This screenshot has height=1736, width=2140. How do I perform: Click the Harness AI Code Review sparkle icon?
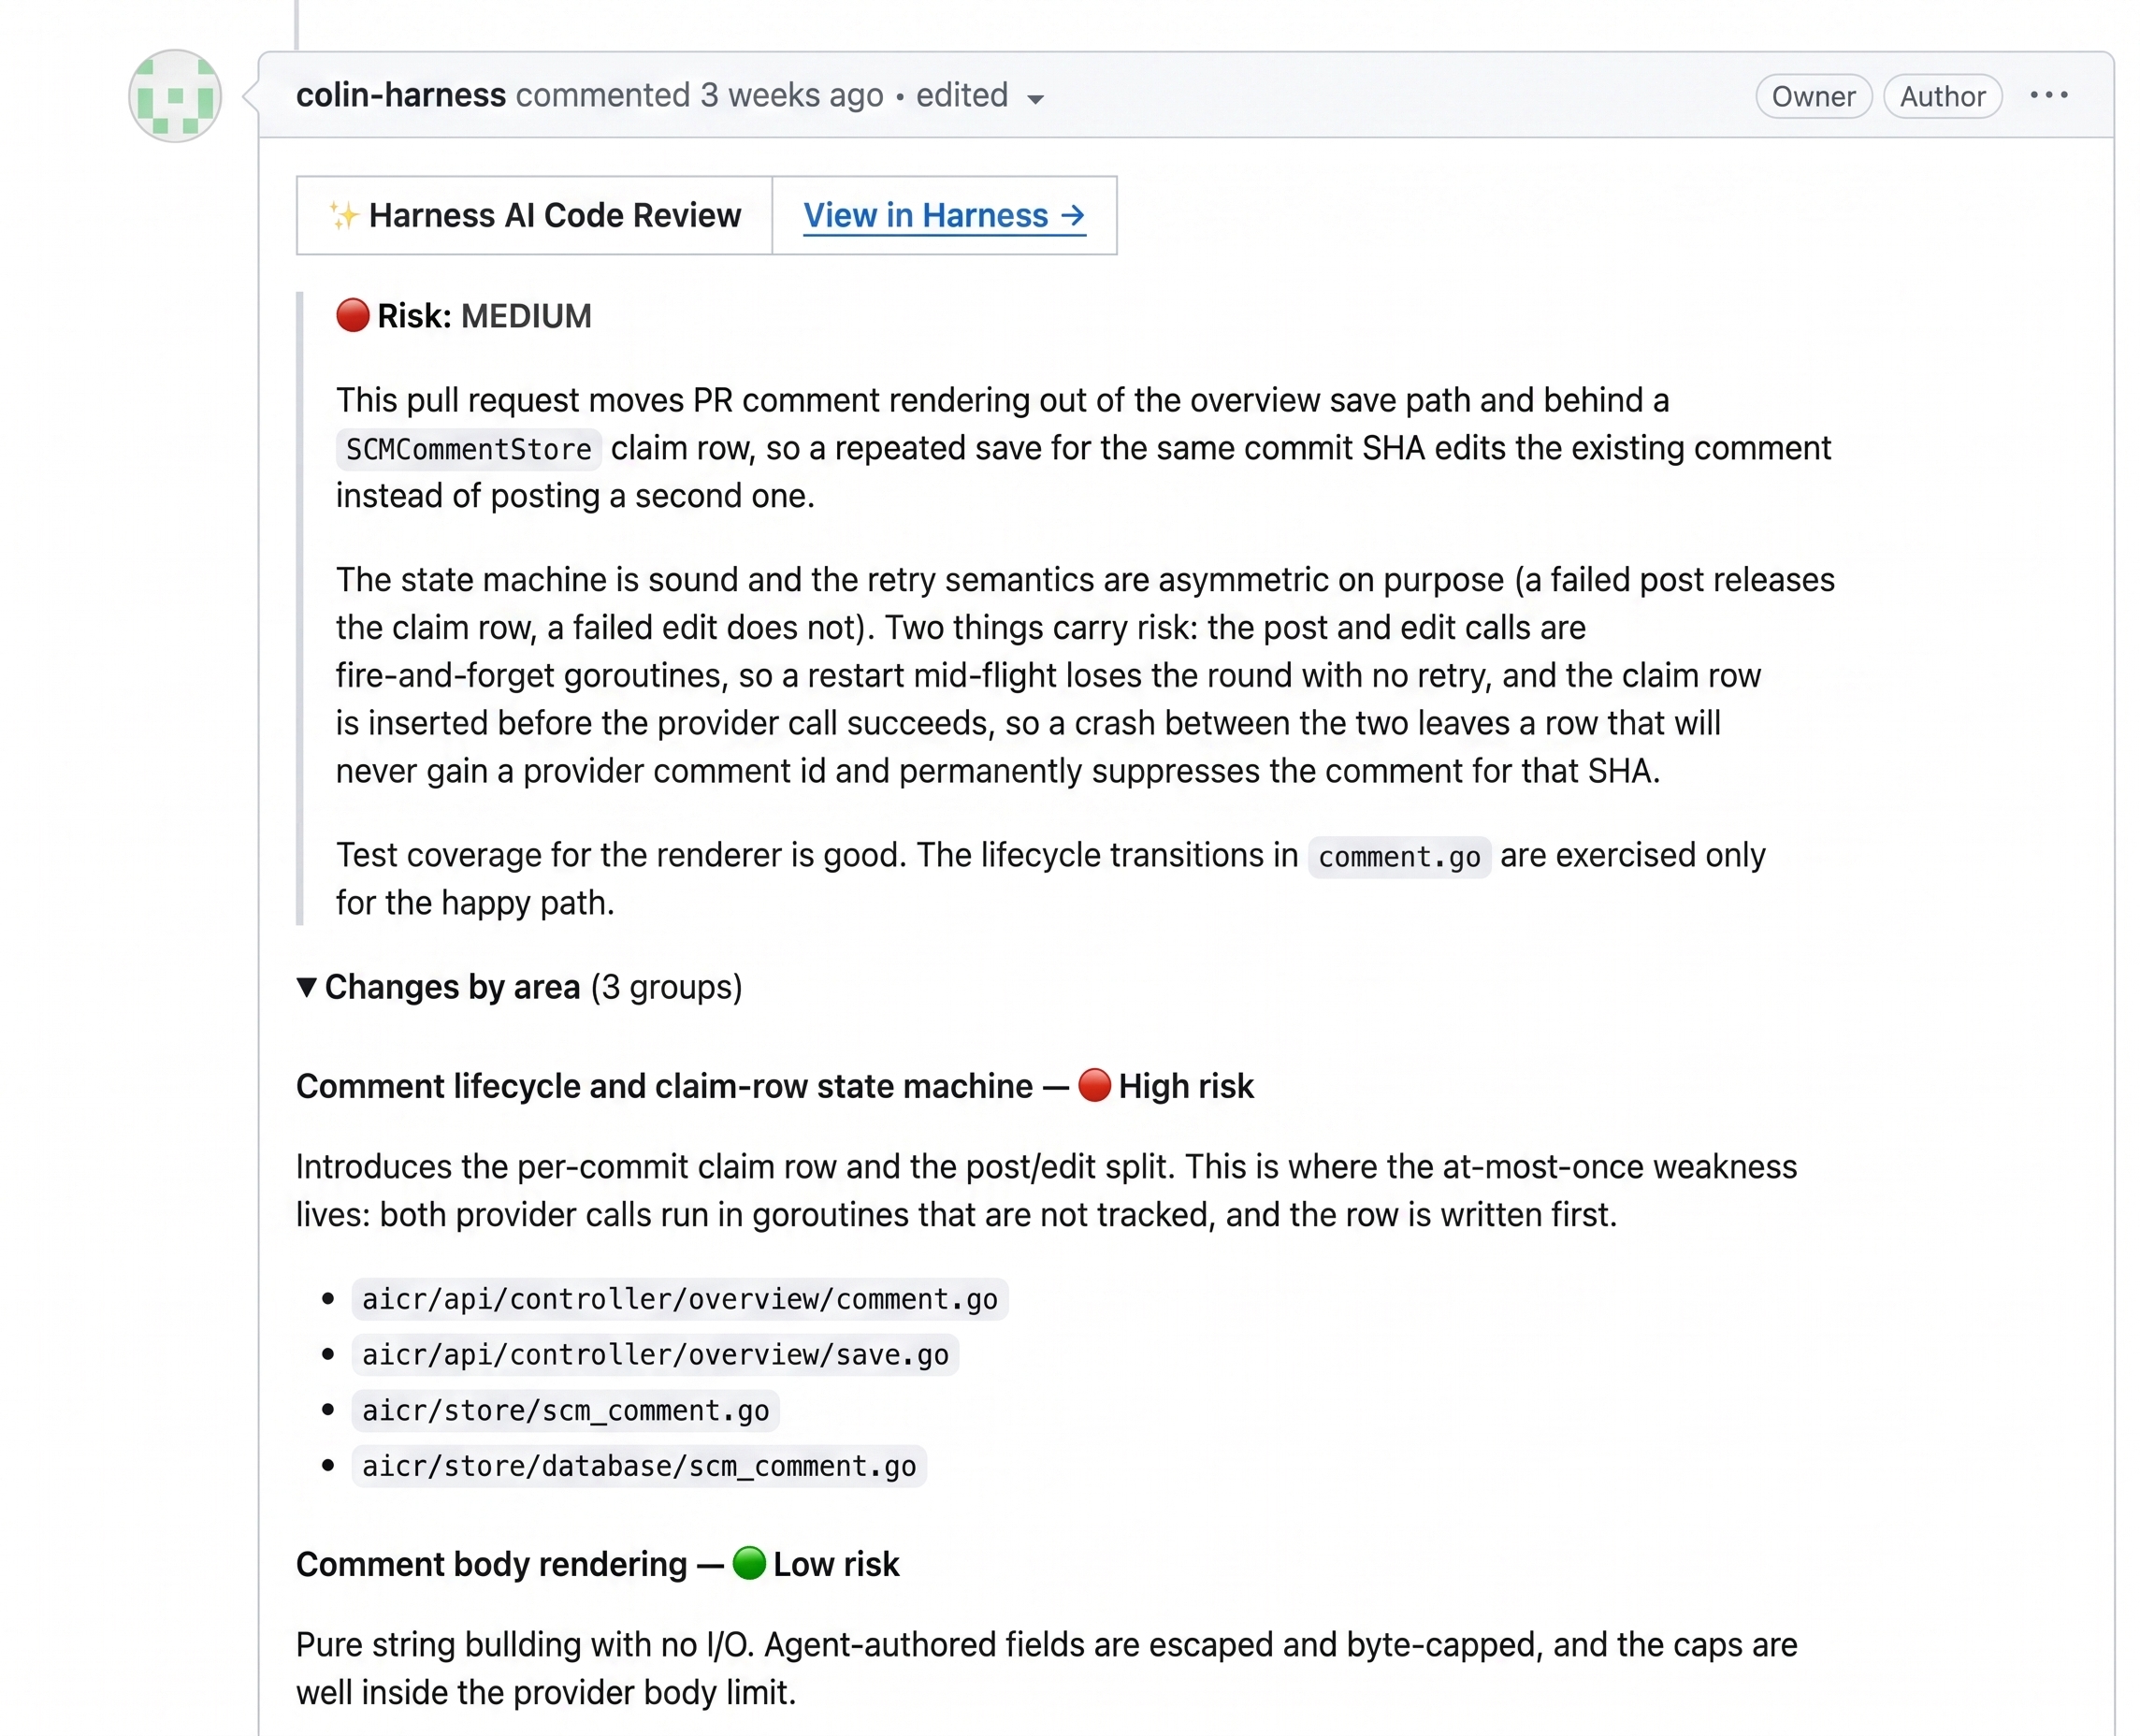[343, 215]
